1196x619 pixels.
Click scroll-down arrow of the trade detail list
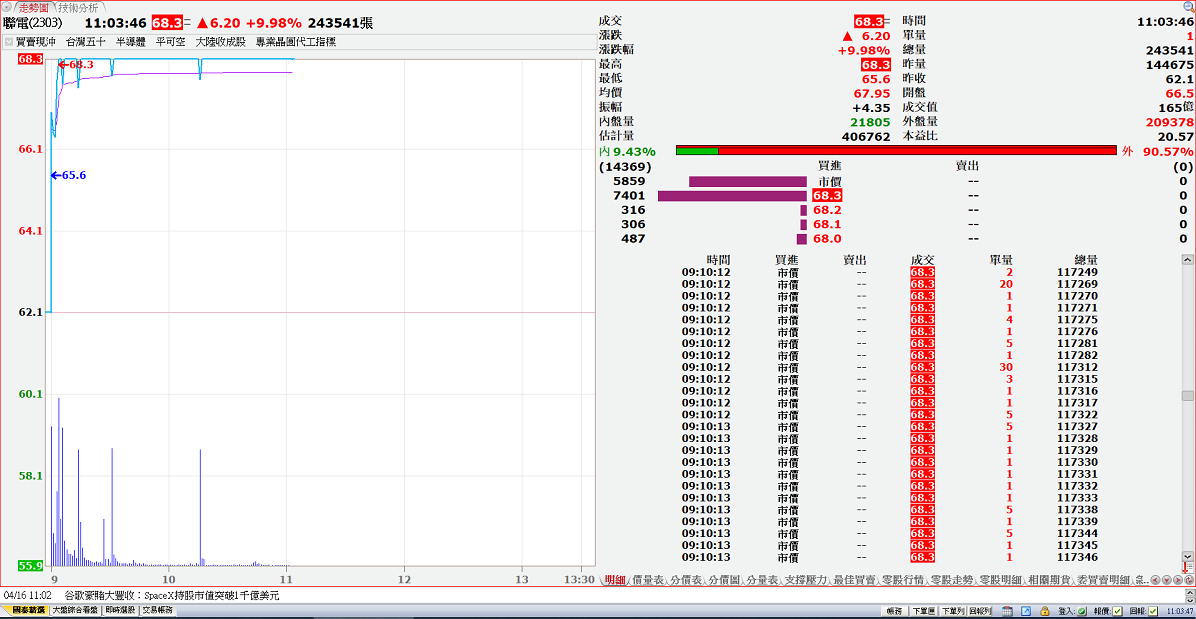click(1188, 556)
